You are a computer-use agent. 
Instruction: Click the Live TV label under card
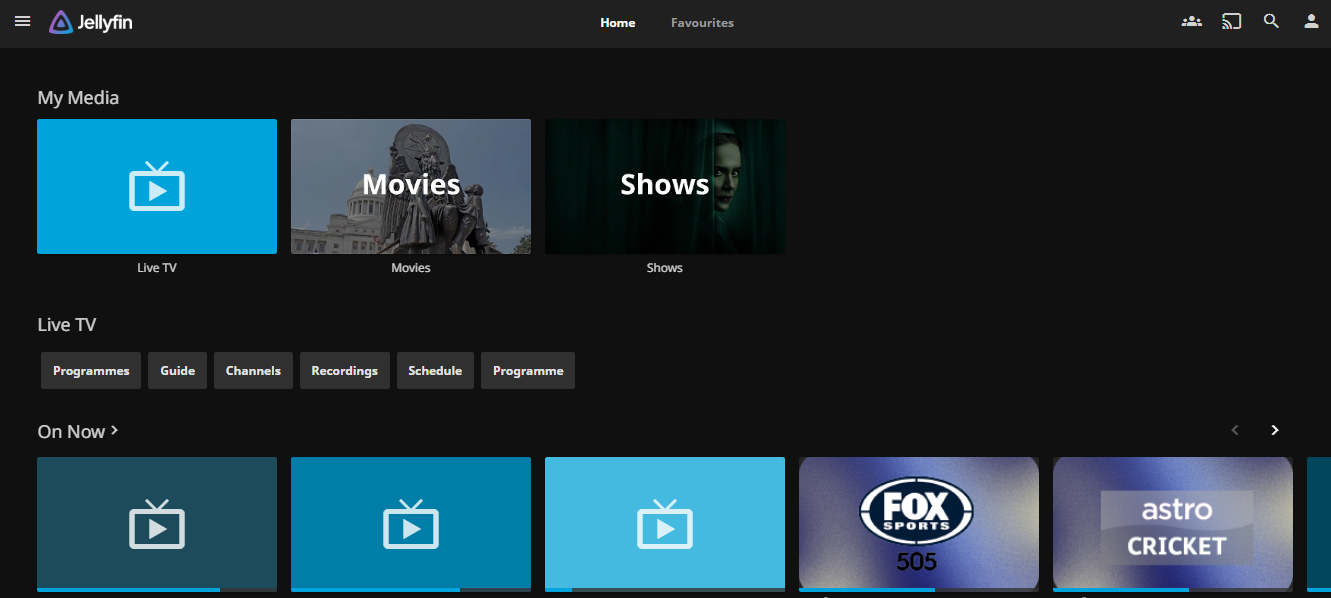coord(157,268)
